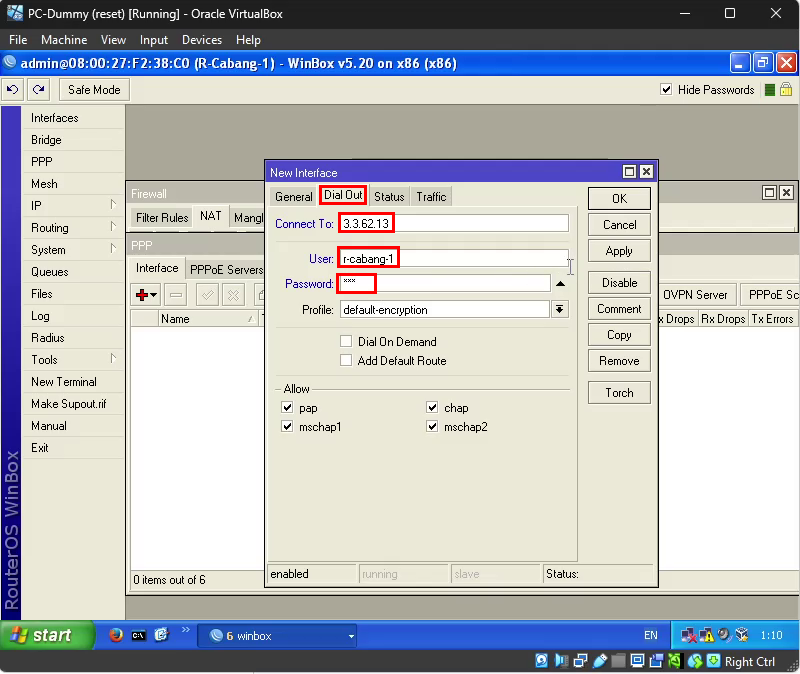Uncheck the mschap2 authentication option
The width and height of the screenshot is (800, 674).
pos(433,427)
